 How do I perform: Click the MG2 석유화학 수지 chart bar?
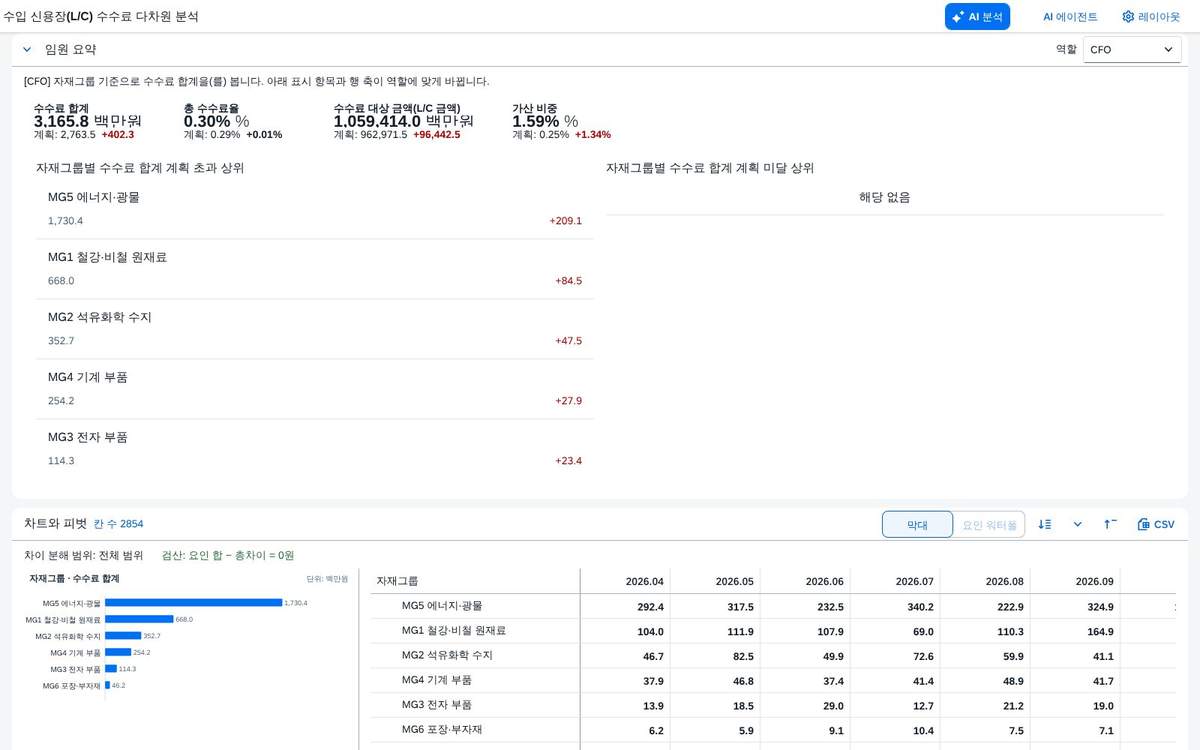pos(123,636)
